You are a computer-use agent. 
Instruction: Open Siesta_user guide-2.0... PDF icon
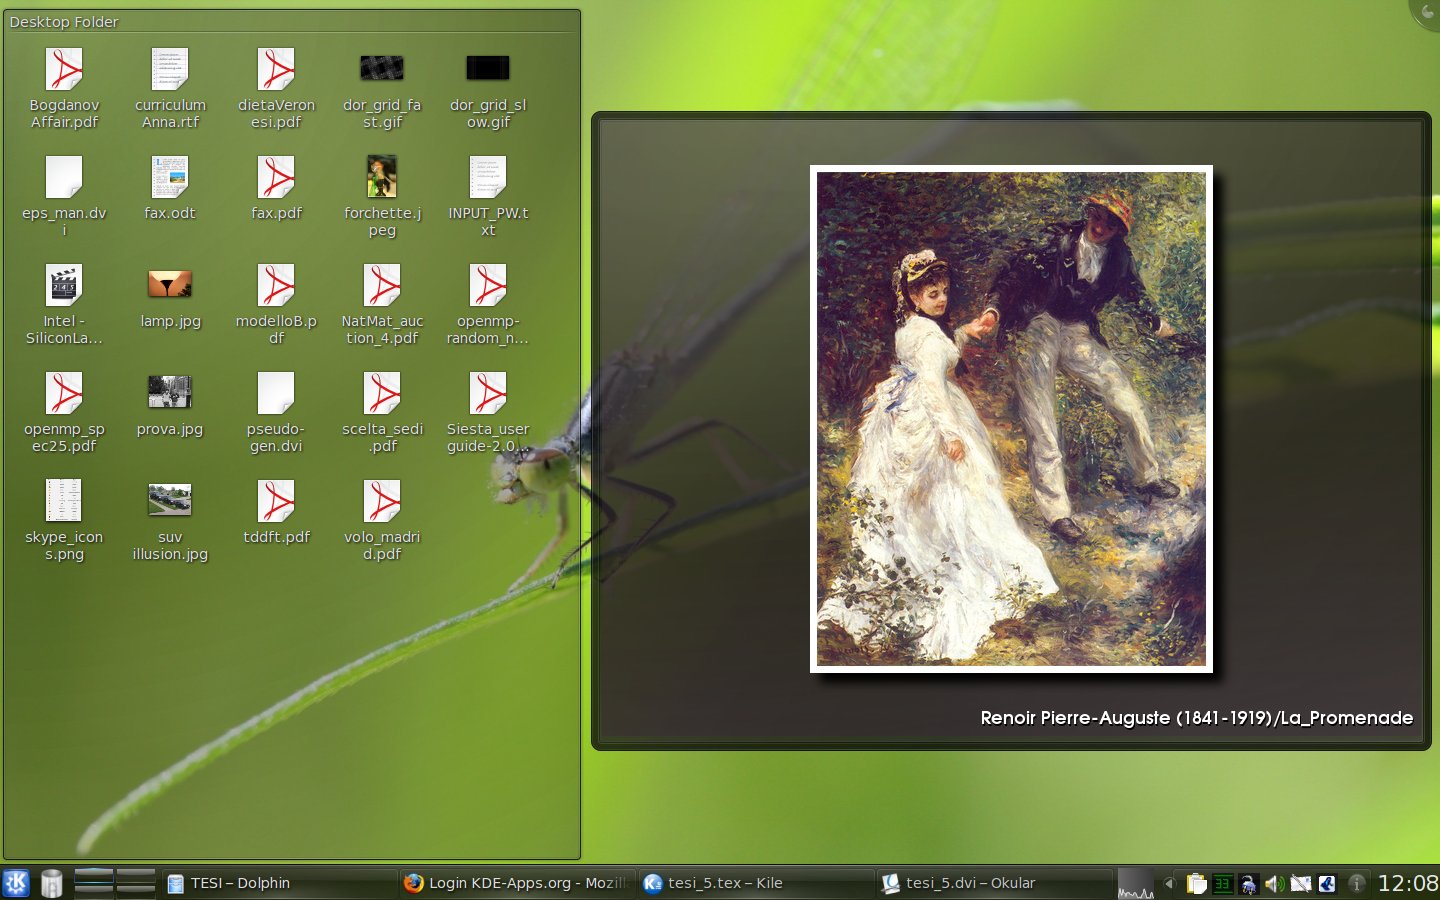[x=488, y=393]
